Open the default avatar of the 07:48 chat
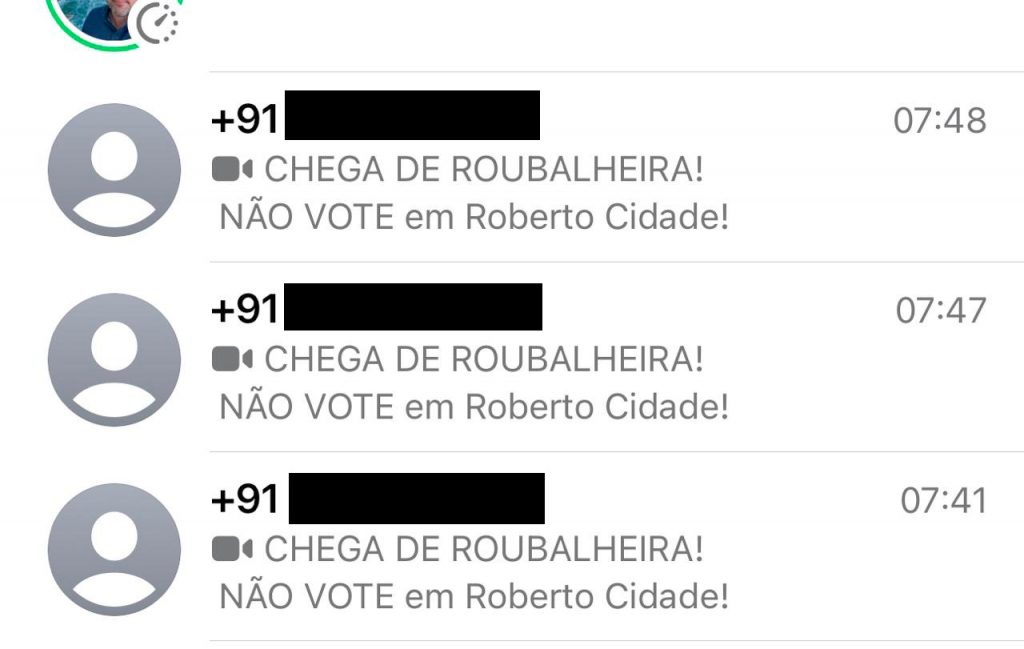This screenshot has height=649, width=1024. 114,170
